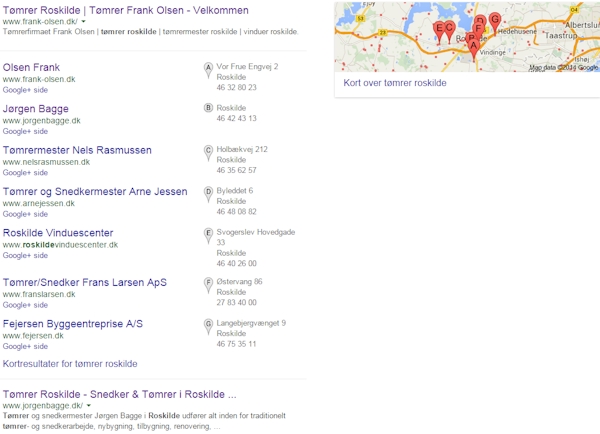The height and width of the screenshot is (434, 600).
Task: Click the www.franslarsen.dk URL text
Action: (39, 294)
